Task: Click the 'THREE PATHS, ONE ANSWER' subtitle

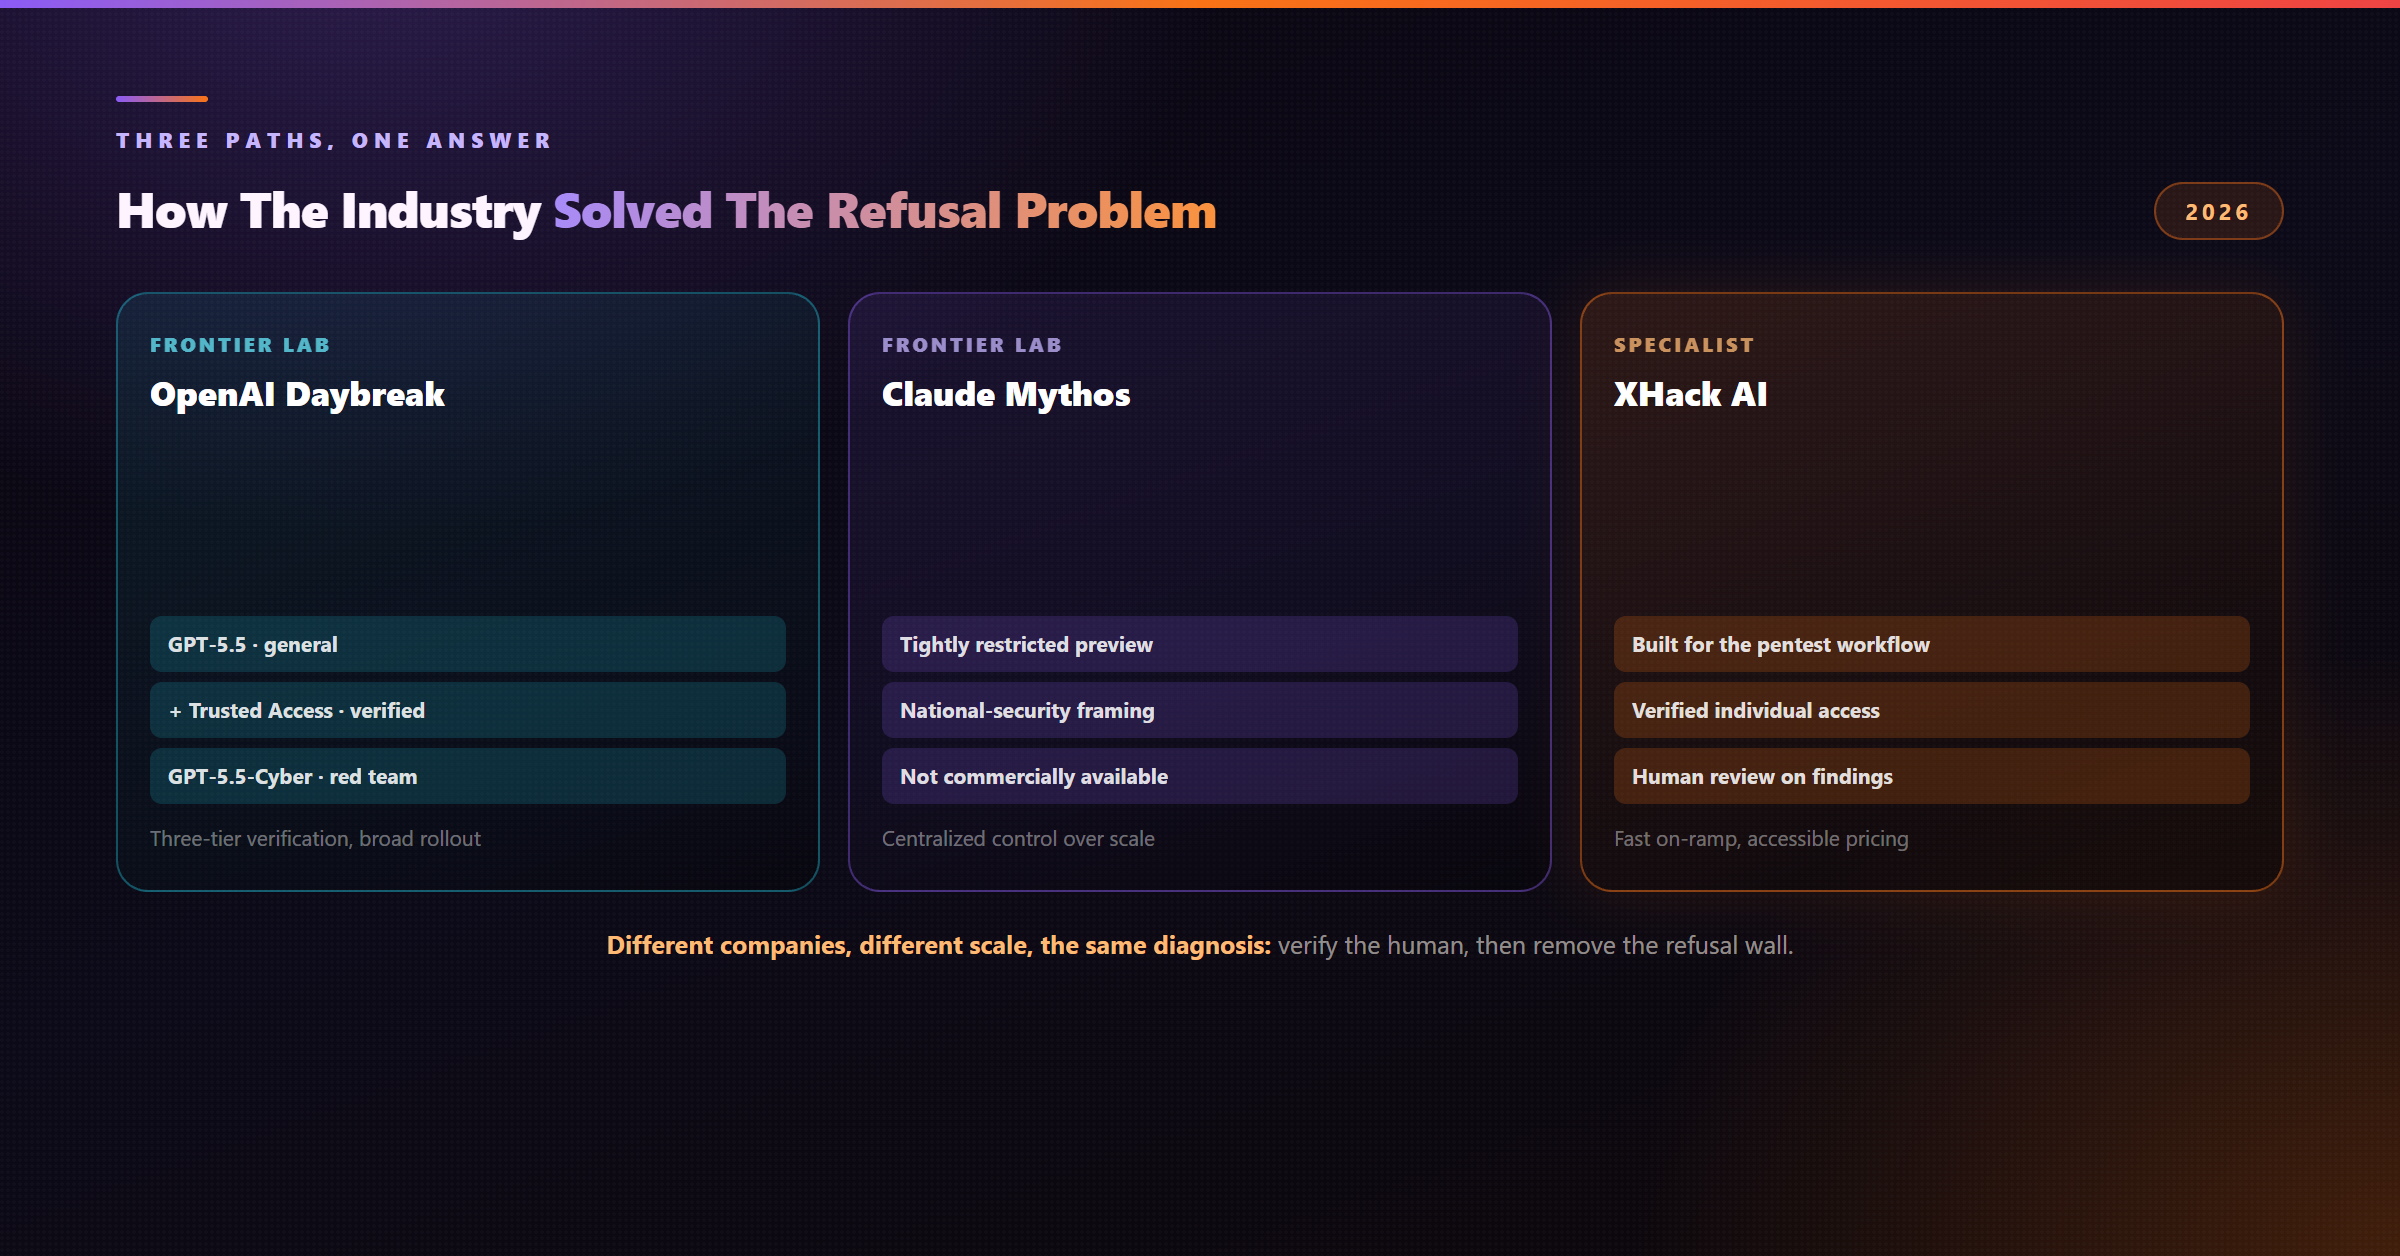Action: (334, 141)
